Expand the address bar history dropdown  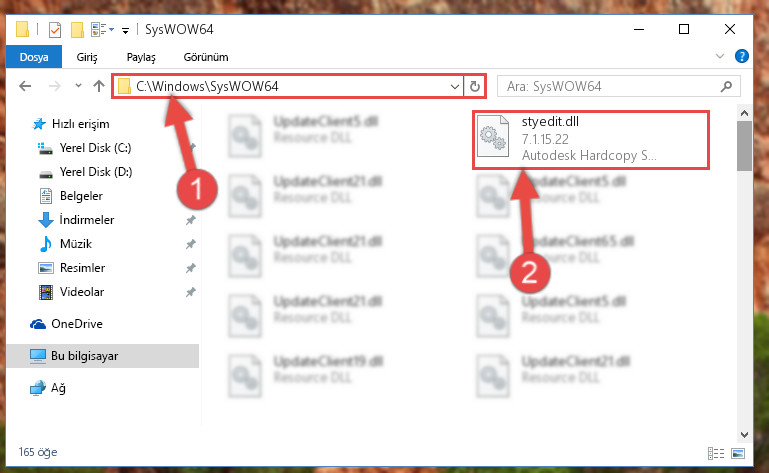(x=455, y=87)
